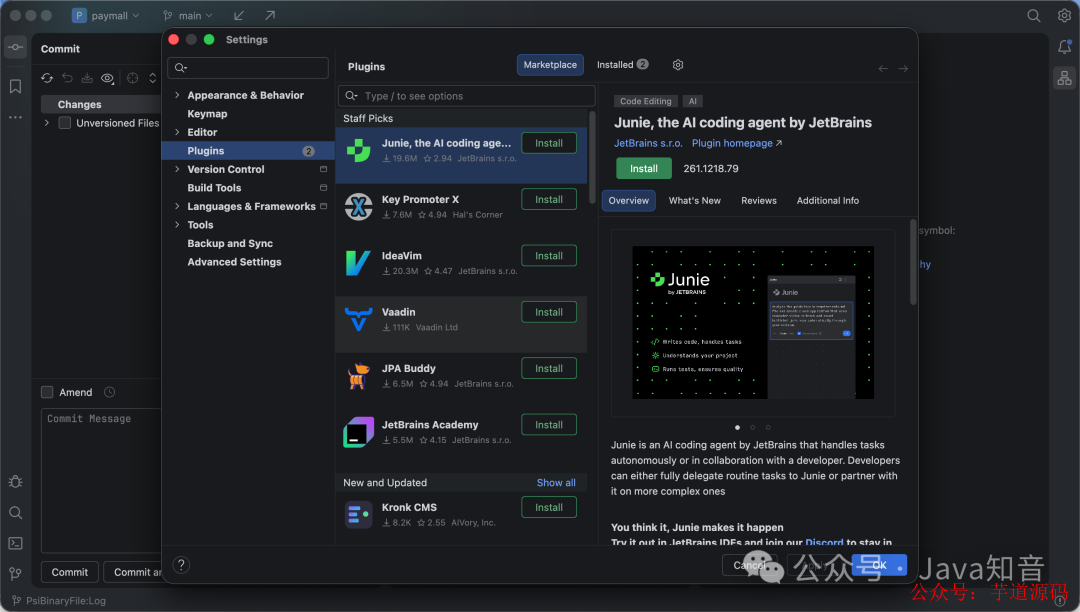Open the Terminal tool window icon

tap(15, 543)
